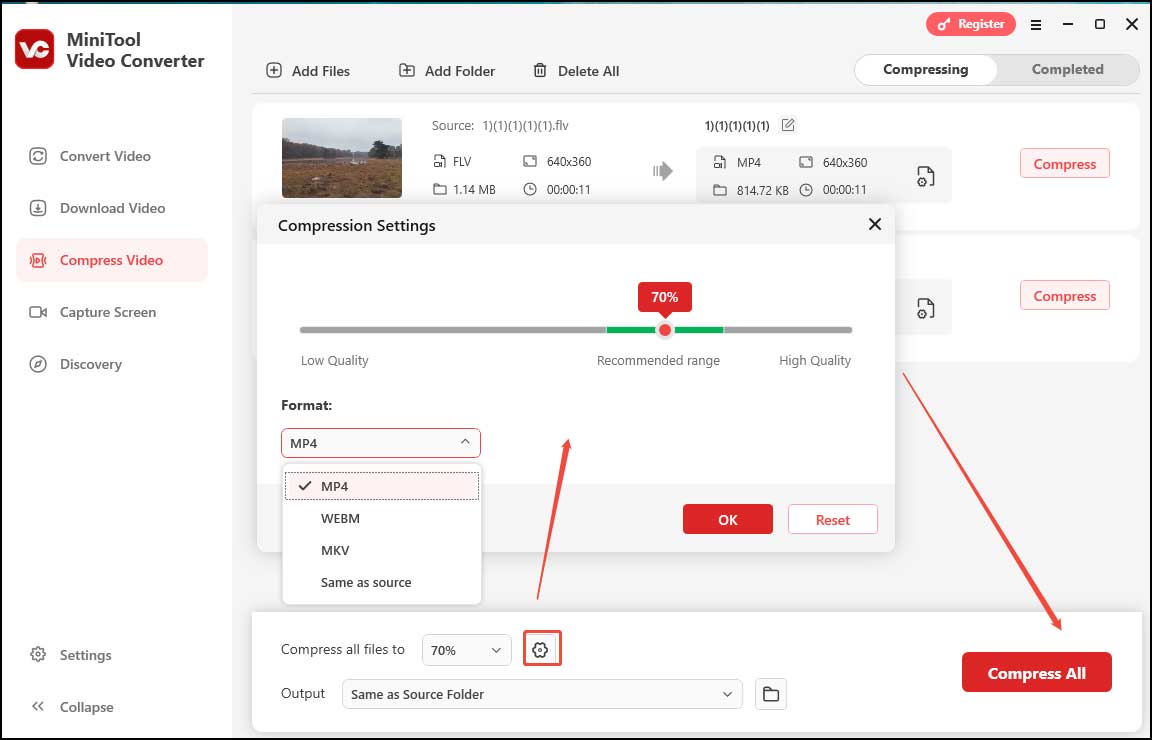Browse output folder icon

pyautogui.click(x=771, y=694)
